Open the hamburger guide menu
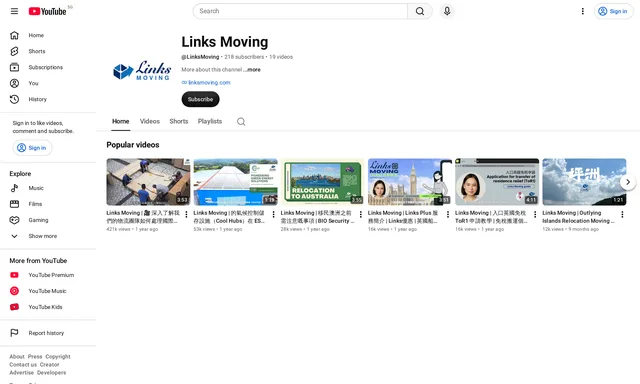640x384 pixels. tap(14, 11)
